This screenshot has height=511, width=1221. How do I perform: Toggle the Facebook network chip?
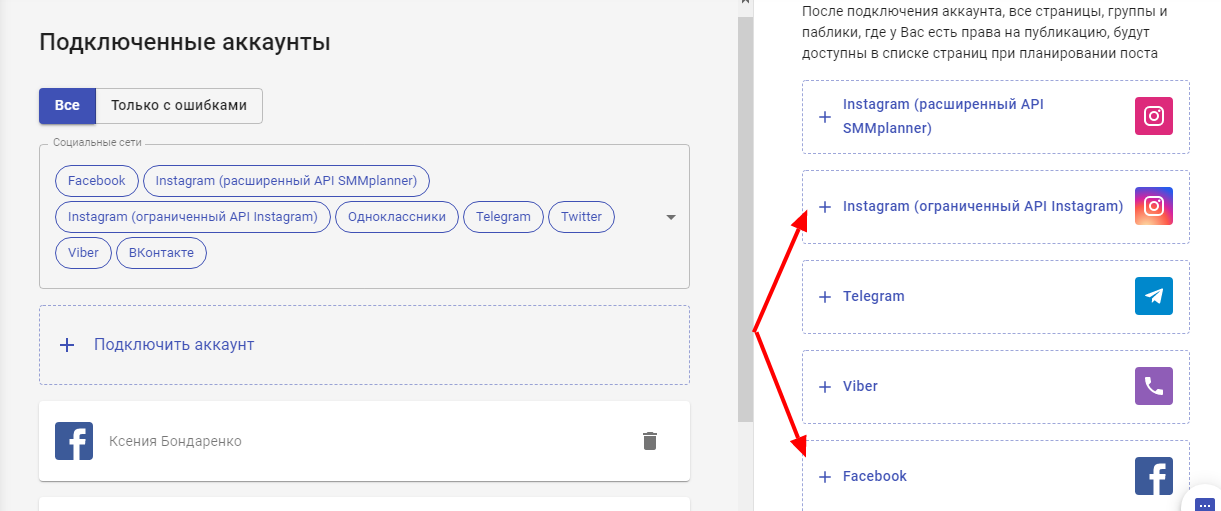(x=96, y=181)
